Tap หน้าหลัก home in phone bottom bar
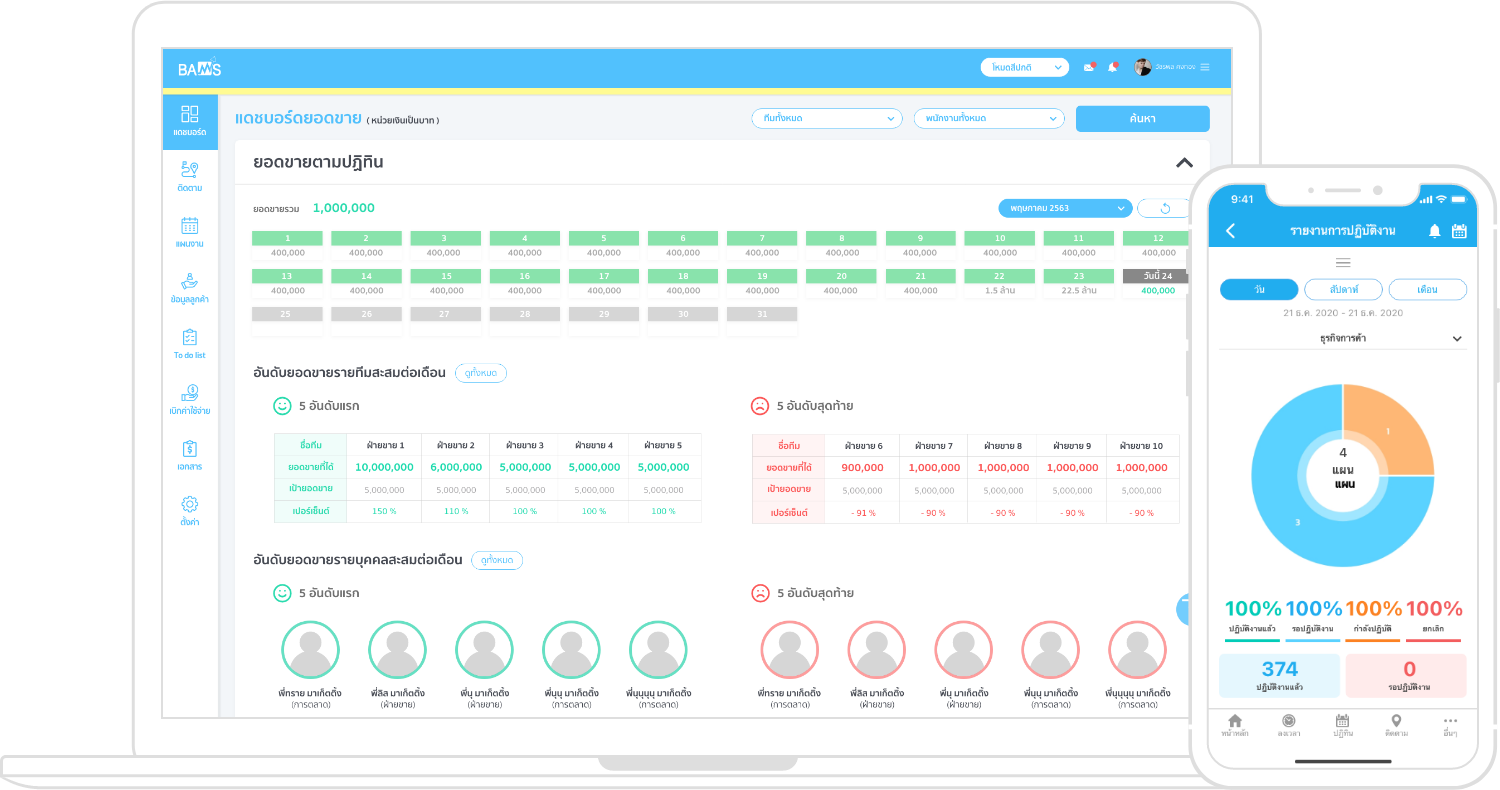The image size is (1500, 790). (1235, 726)
